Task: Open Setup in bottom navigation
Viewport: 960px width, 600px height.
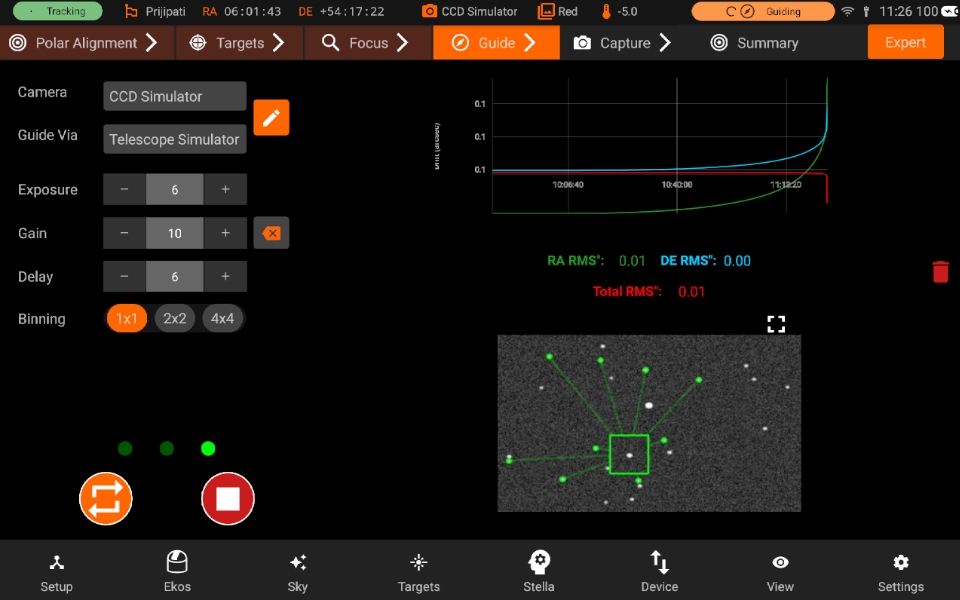Action: pyautogui.click(x=56, y=572)
